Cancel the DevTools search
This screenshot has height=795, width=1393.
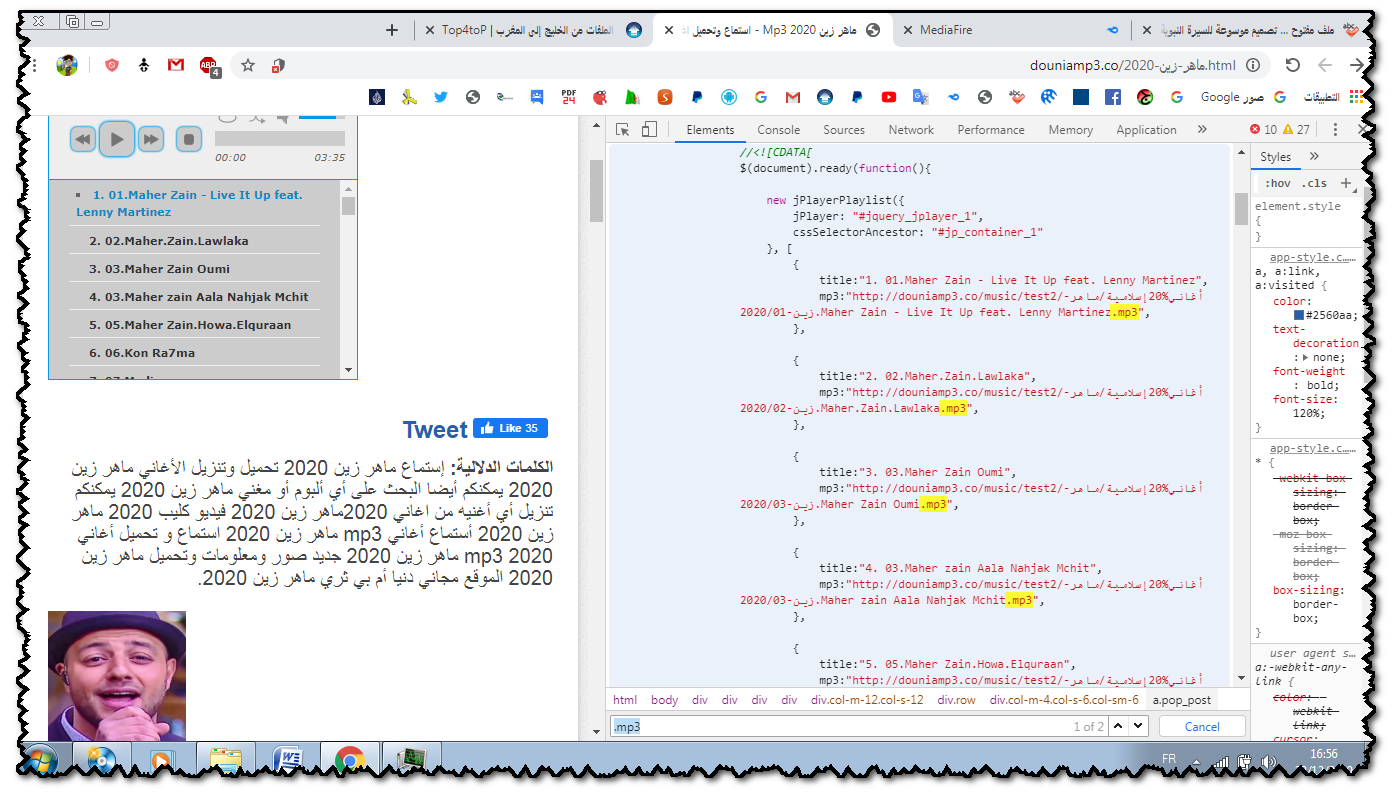1202,727
